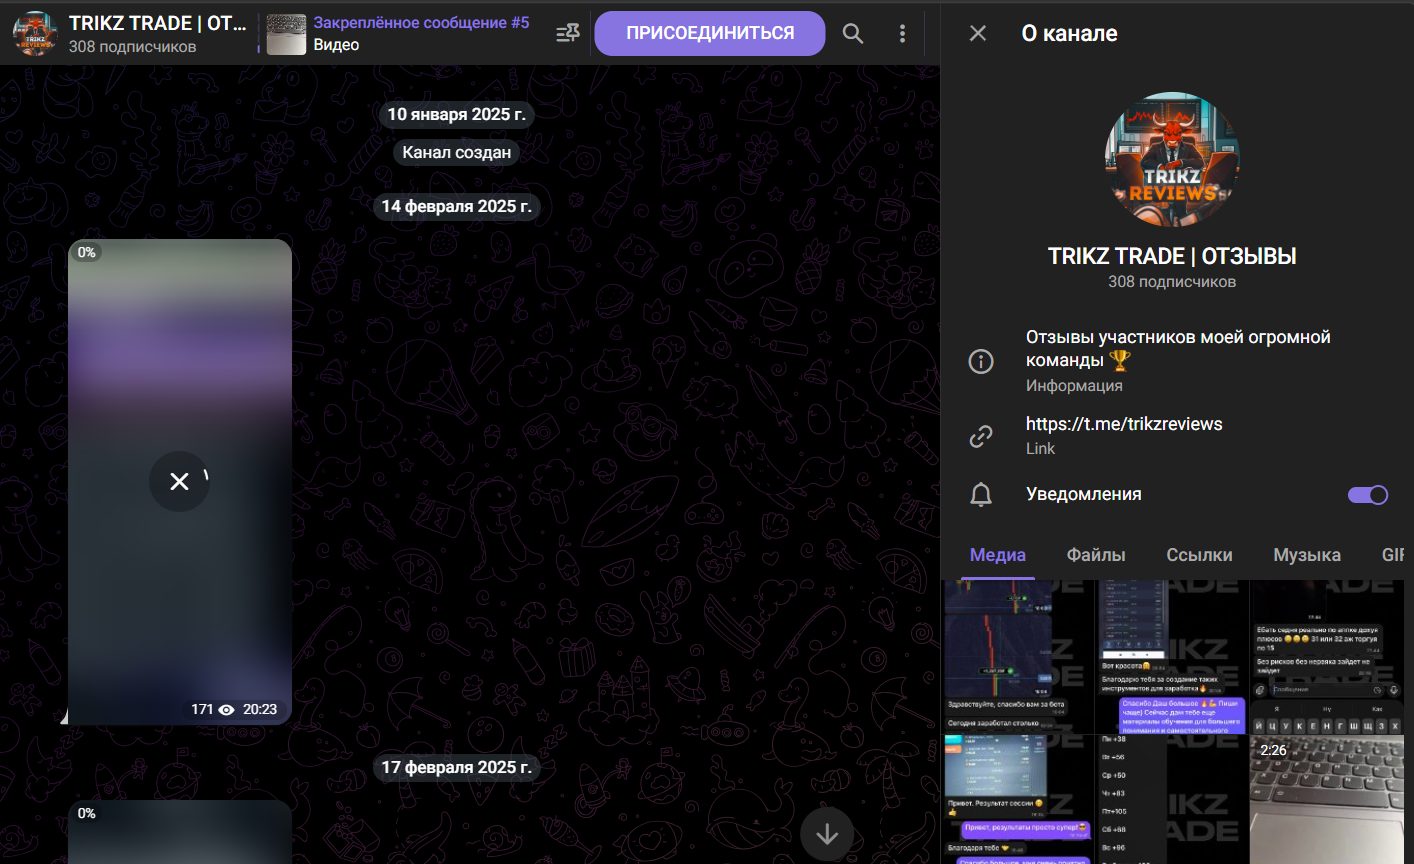Click the pinned messages list icon
The width and height of the screenshot is (1414, 864).
pyautogui.click(x=568, y=34)
